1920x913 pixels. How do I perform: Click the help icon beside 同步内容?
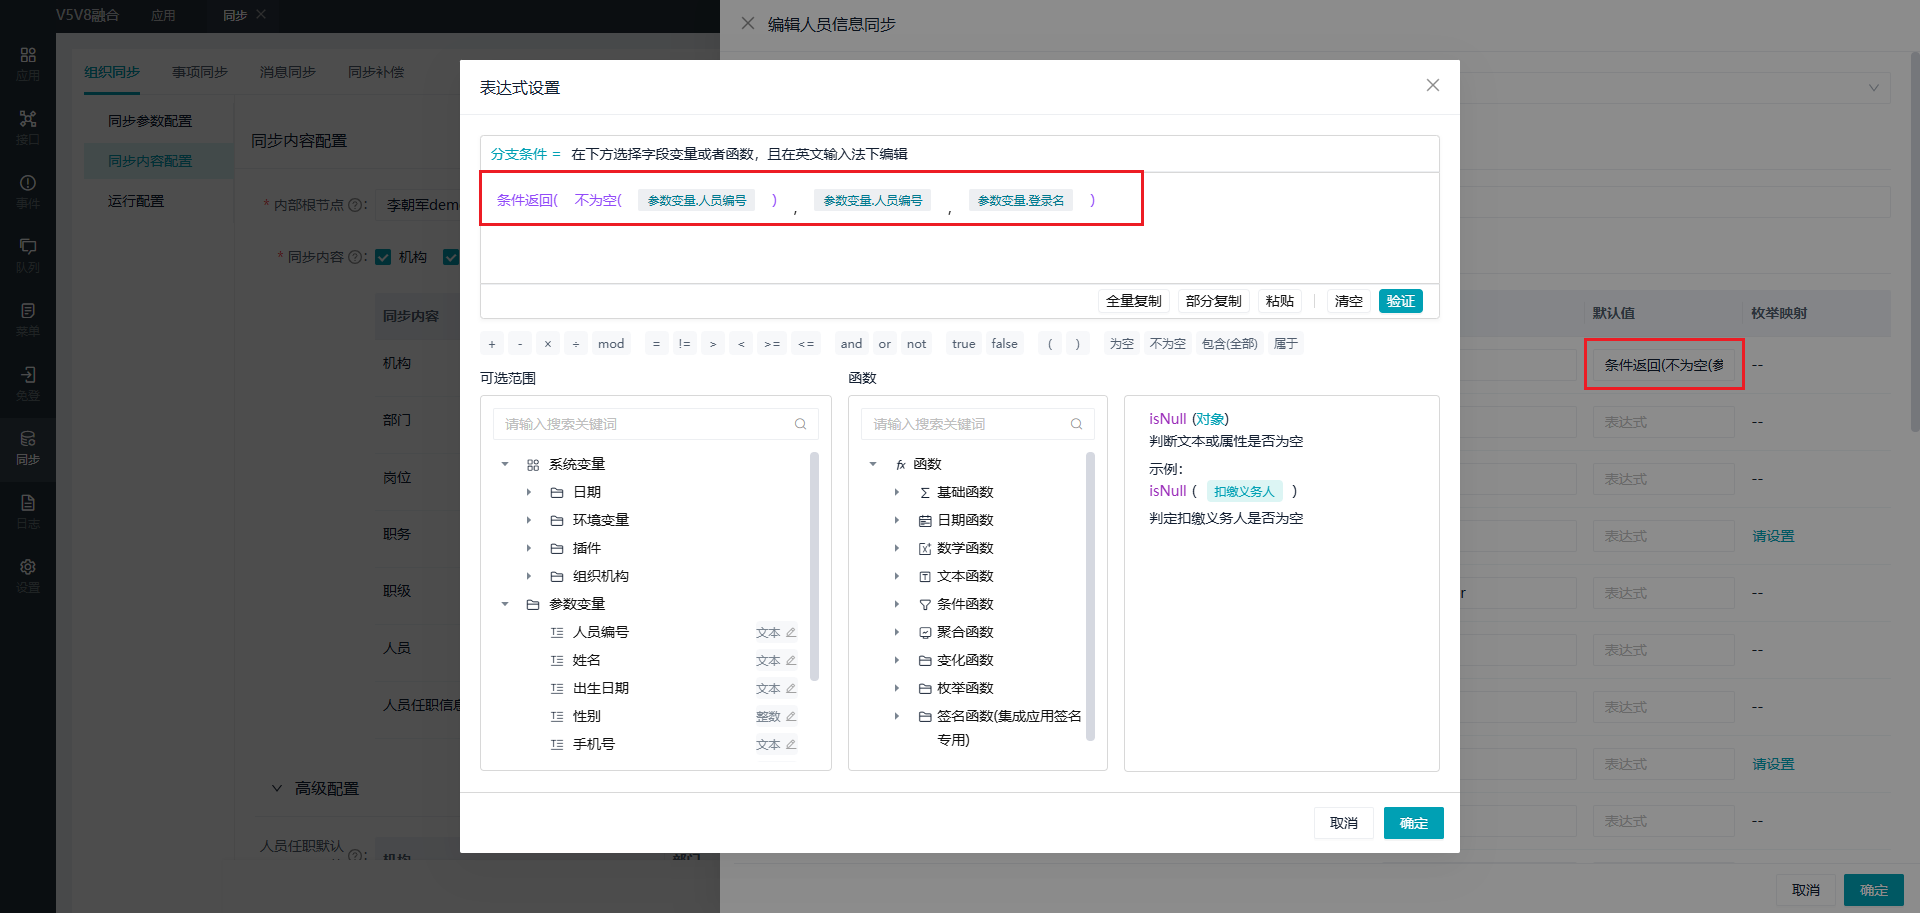click(354, 257)
